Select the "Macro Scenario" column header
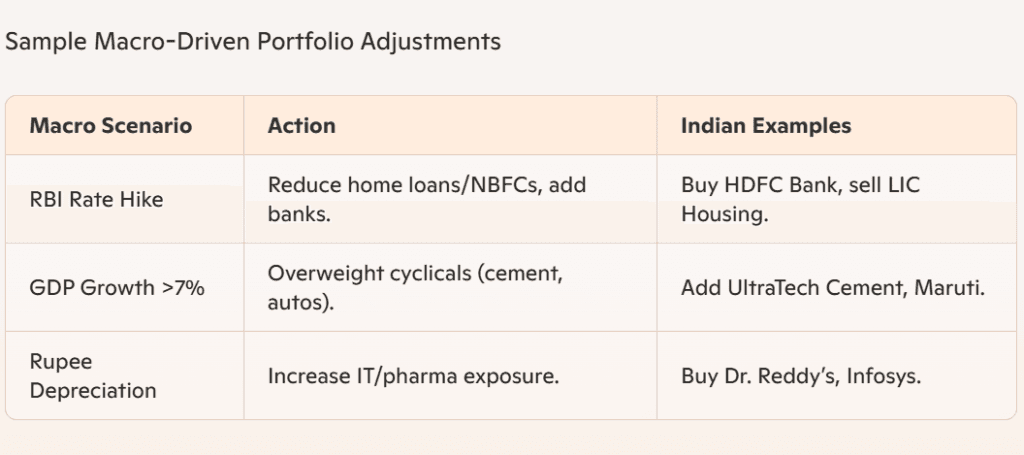The height and width of the screenshot is (455, 1024). click(110, 126)
